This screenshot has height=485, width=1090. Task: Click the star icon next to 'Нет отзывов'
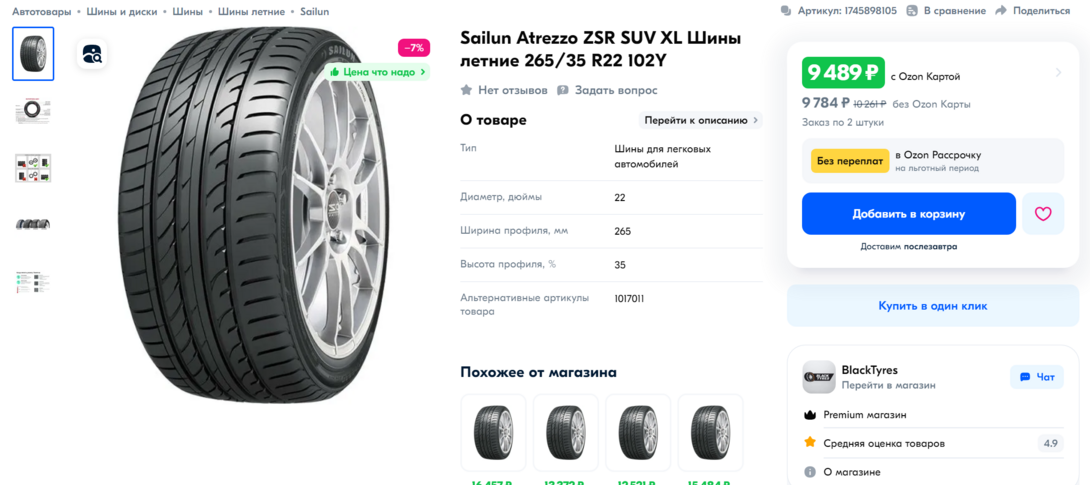pos(466,90)
